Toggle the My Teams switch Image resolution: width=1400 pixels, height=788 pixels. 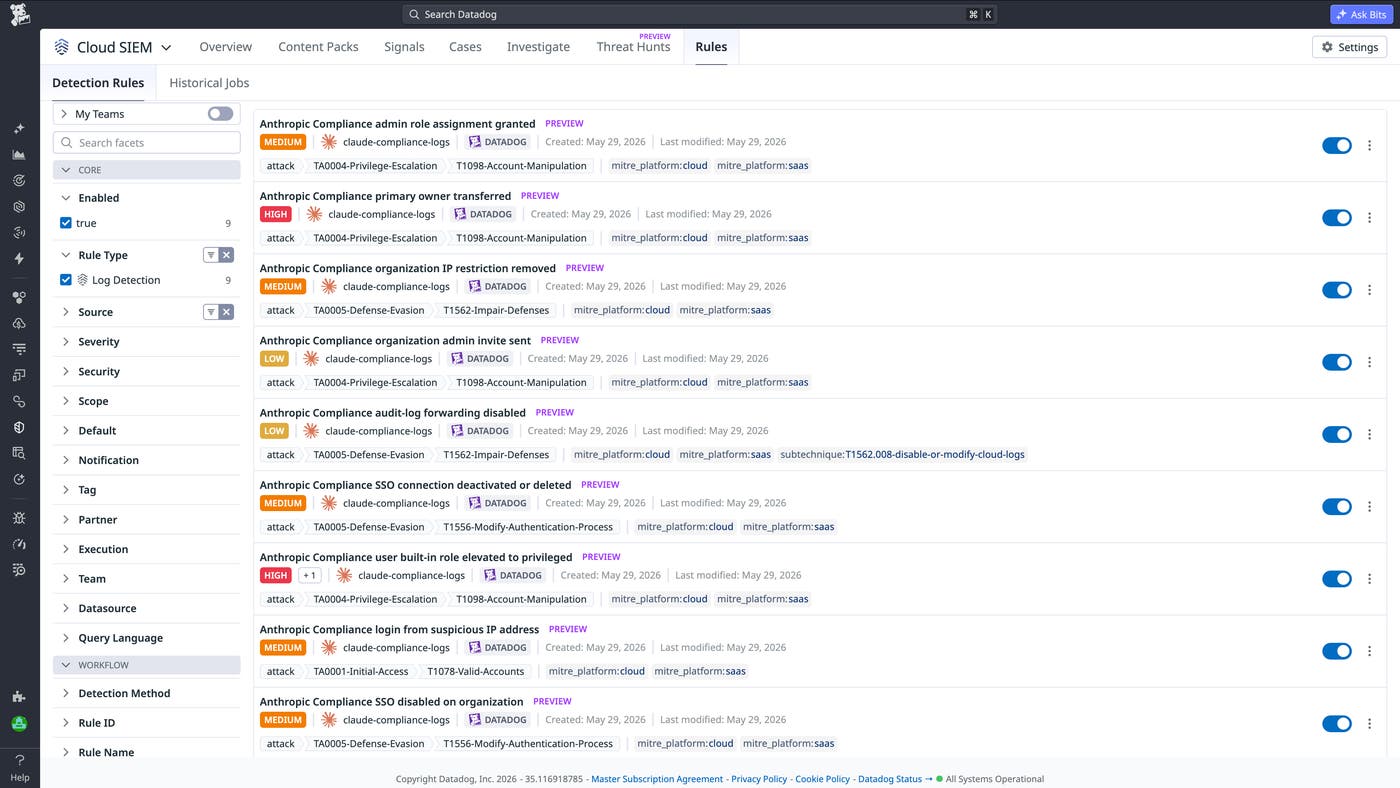point(220,114)
